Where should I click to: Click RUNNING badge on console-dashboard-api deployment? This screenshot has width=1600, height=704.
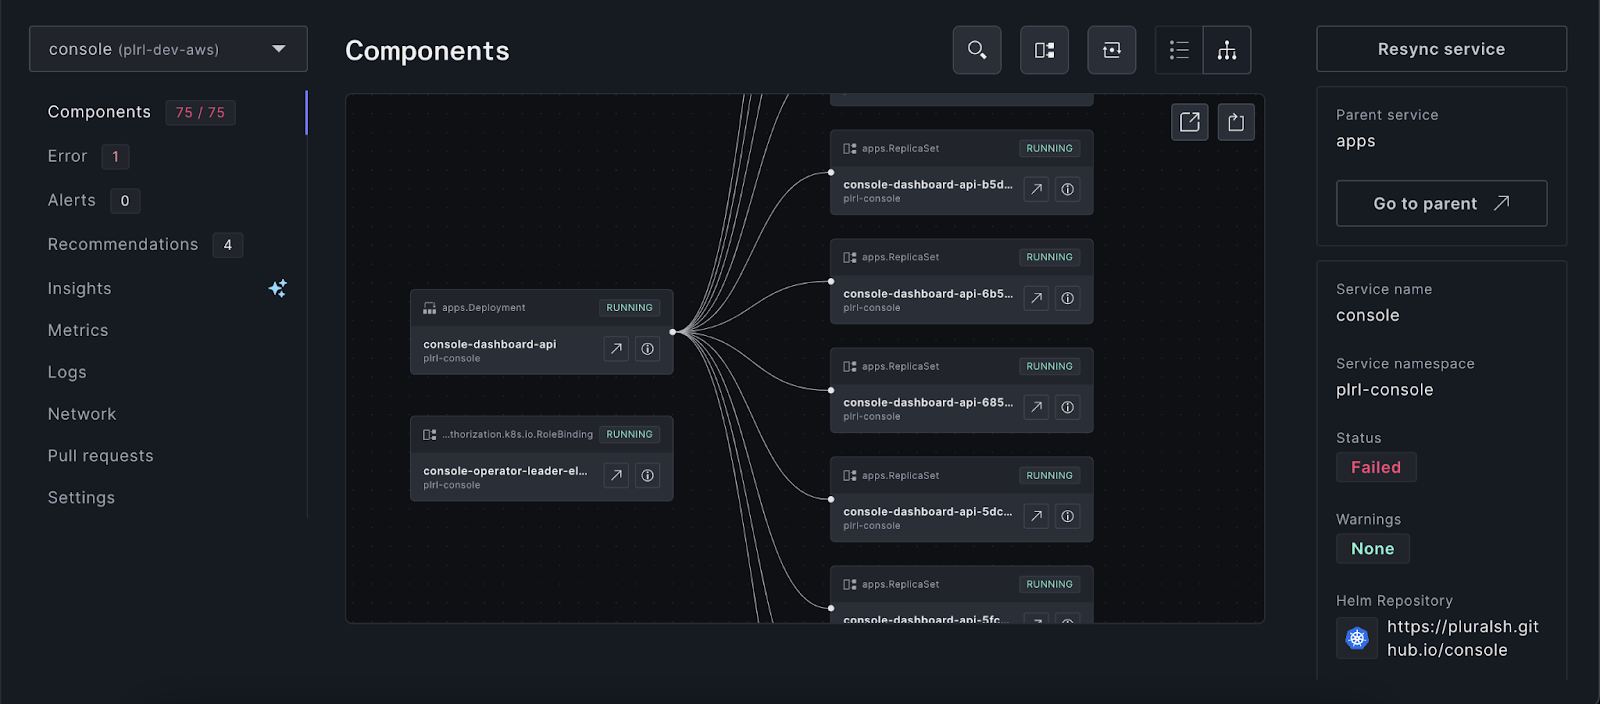pyautogui.click(x=629, y=308)
